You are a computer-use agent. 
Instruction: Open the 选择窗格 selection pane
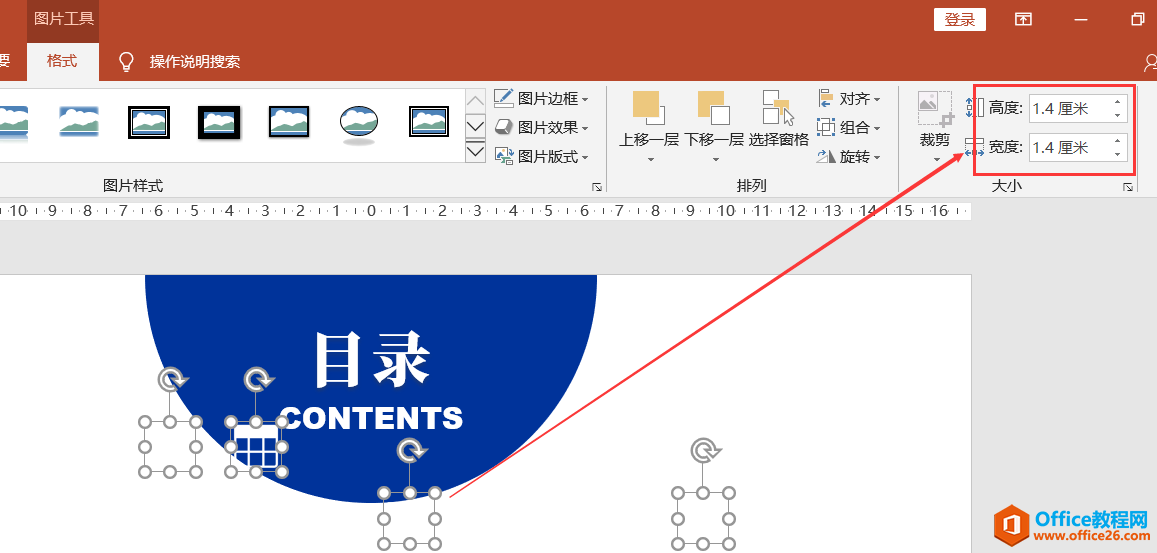(778, 118)
